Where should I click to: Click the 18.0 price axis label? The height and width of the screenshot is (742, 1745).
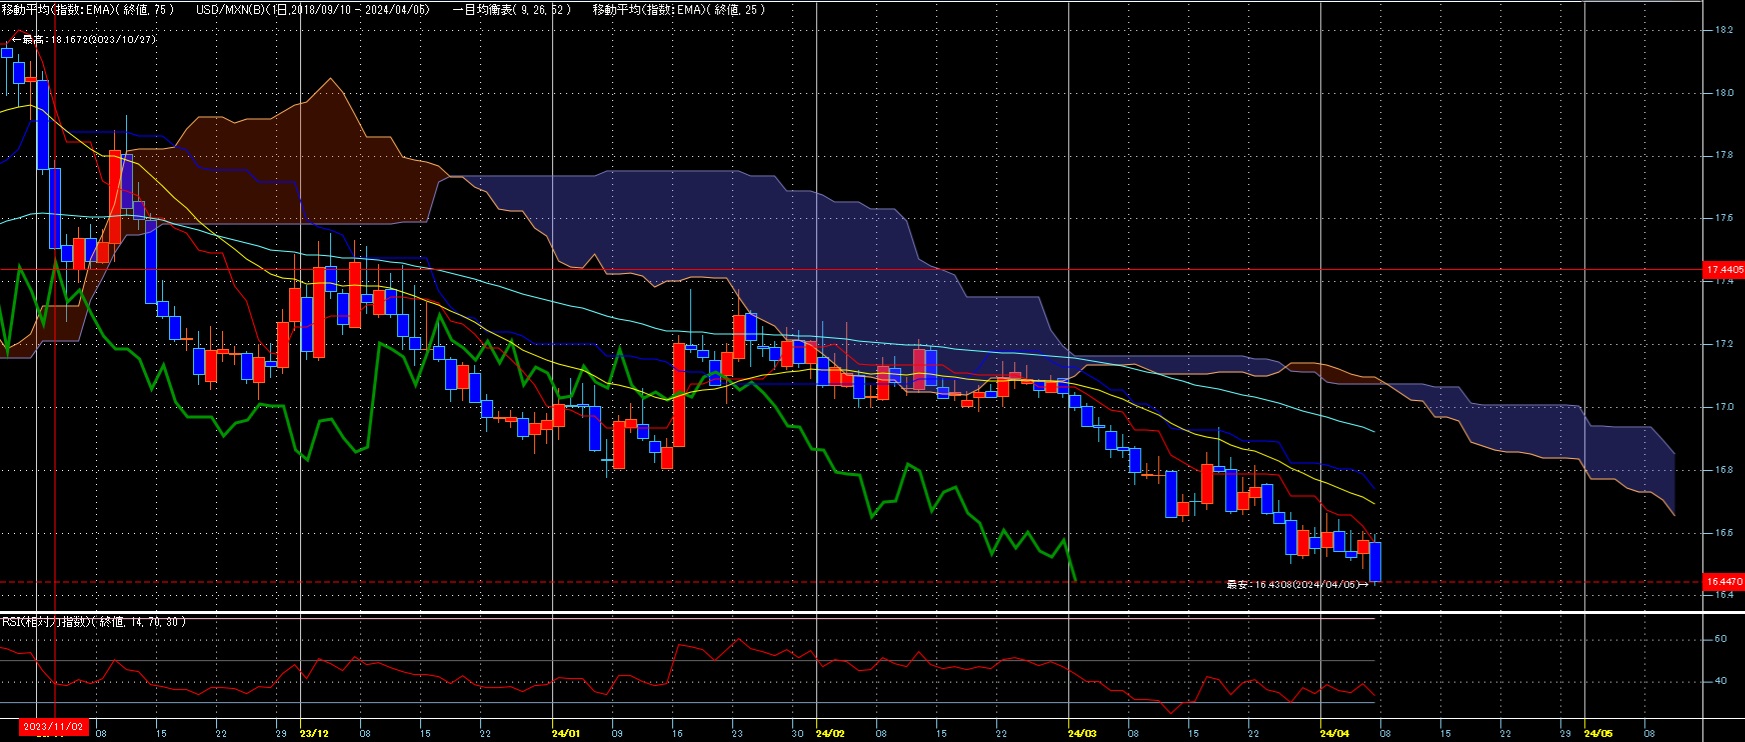click(1724, 93)
